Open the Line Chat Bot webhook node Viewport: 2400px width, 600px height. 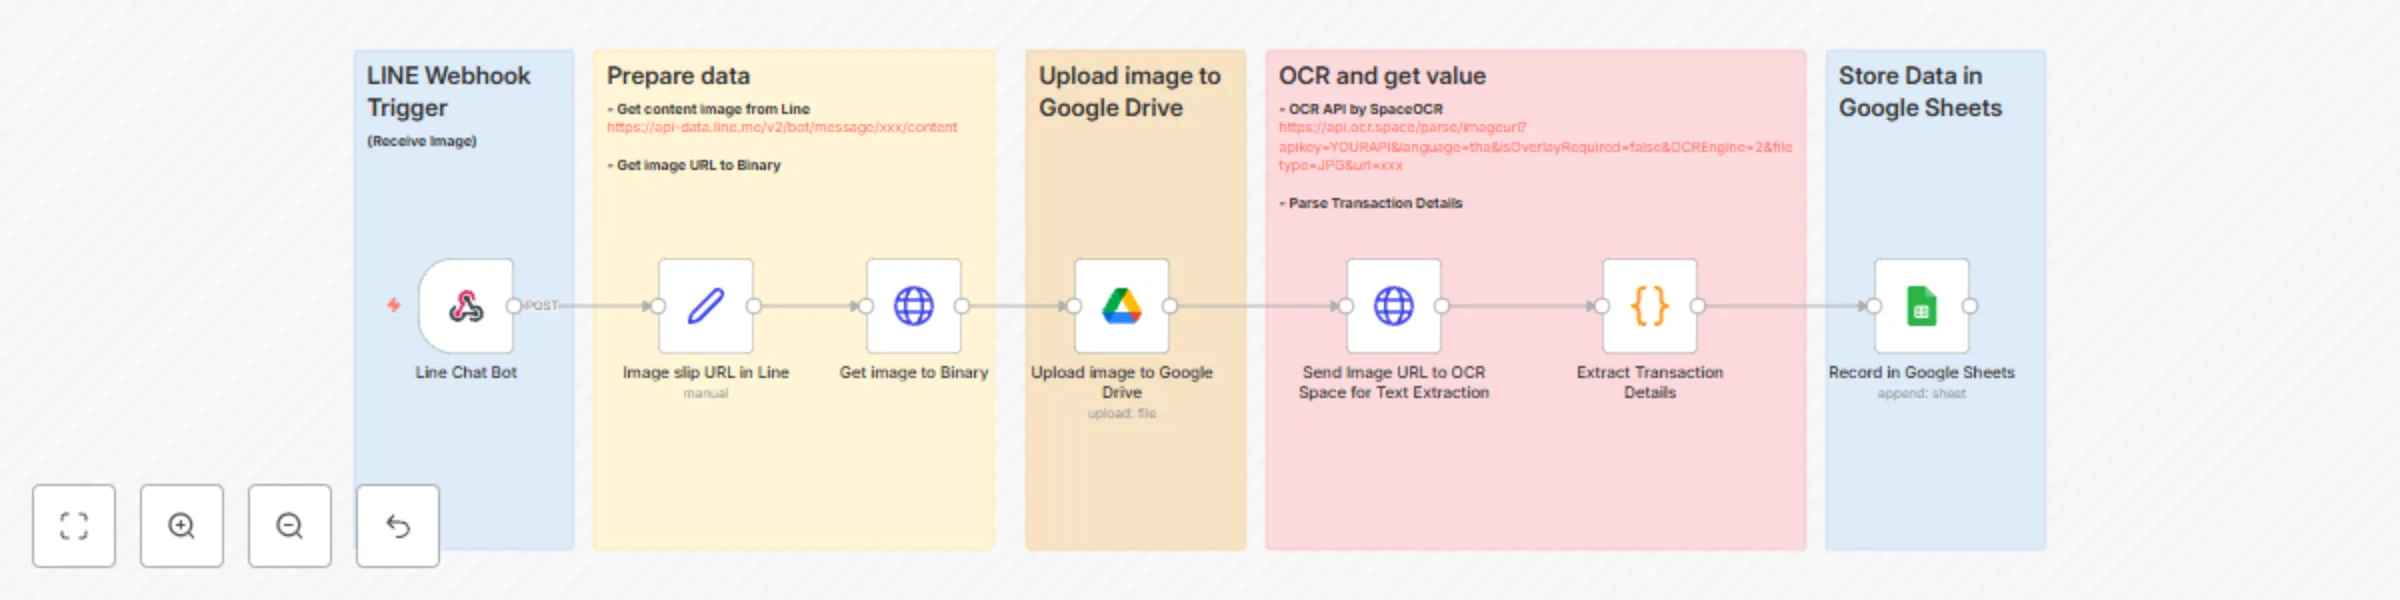point(466,306)
